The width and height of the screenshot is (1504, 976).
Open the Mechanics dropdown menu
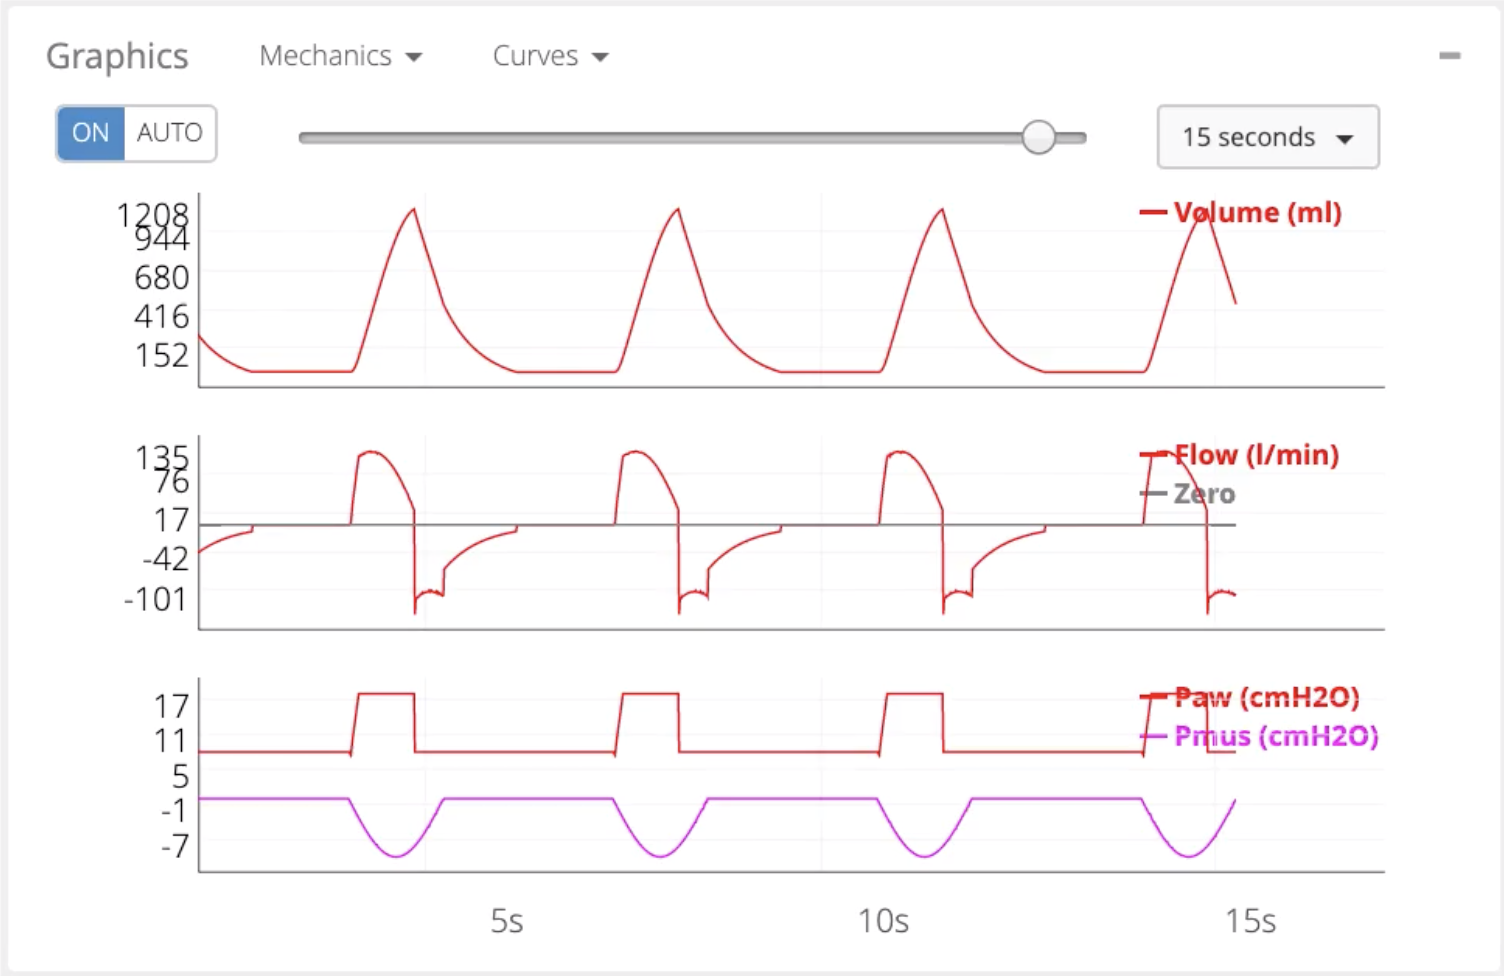point(341,56)
